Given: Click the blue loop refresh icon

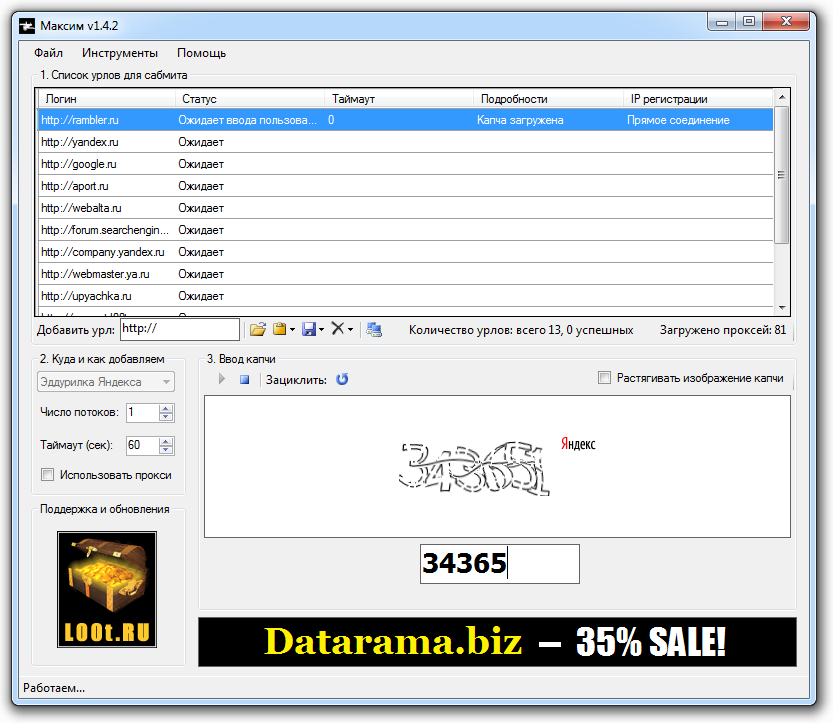Looking at the screenshot, I should [x=342, y=379].
